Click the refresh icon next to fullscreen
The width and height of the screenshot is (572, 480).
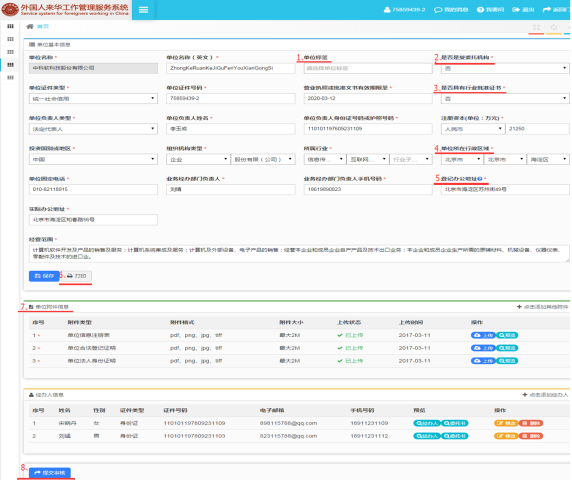pos(554,27)
